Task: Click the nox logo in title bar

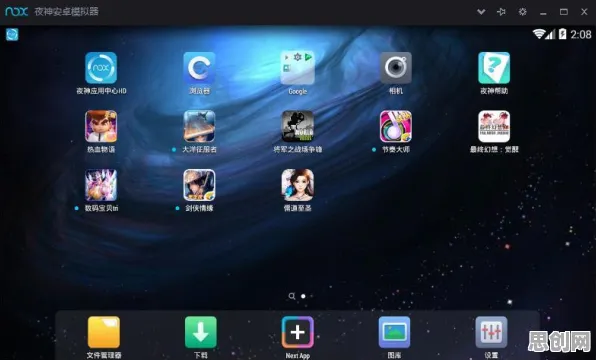Action: (16, 11)
